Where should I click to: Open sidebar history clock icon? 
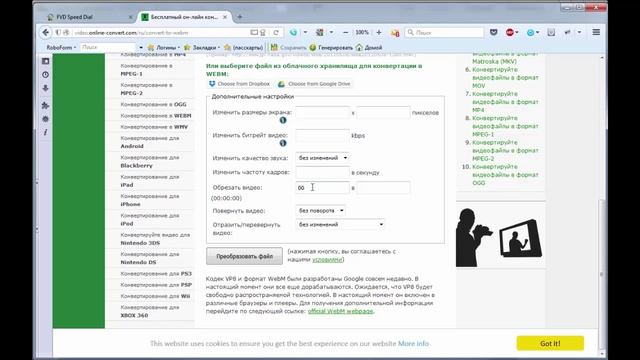pyautogui.click(x=45, y=75)
